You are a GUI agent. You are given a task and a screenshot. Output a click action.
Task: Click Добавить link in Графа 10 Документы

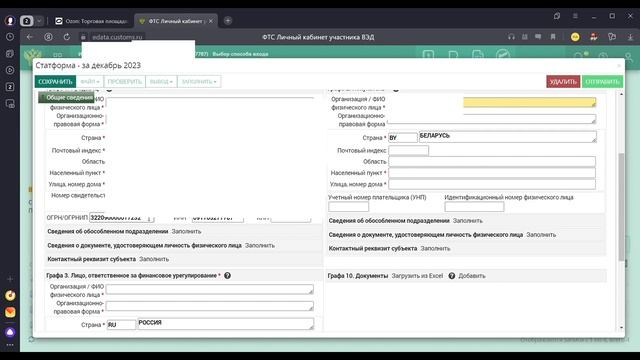(x=472, y=276)
